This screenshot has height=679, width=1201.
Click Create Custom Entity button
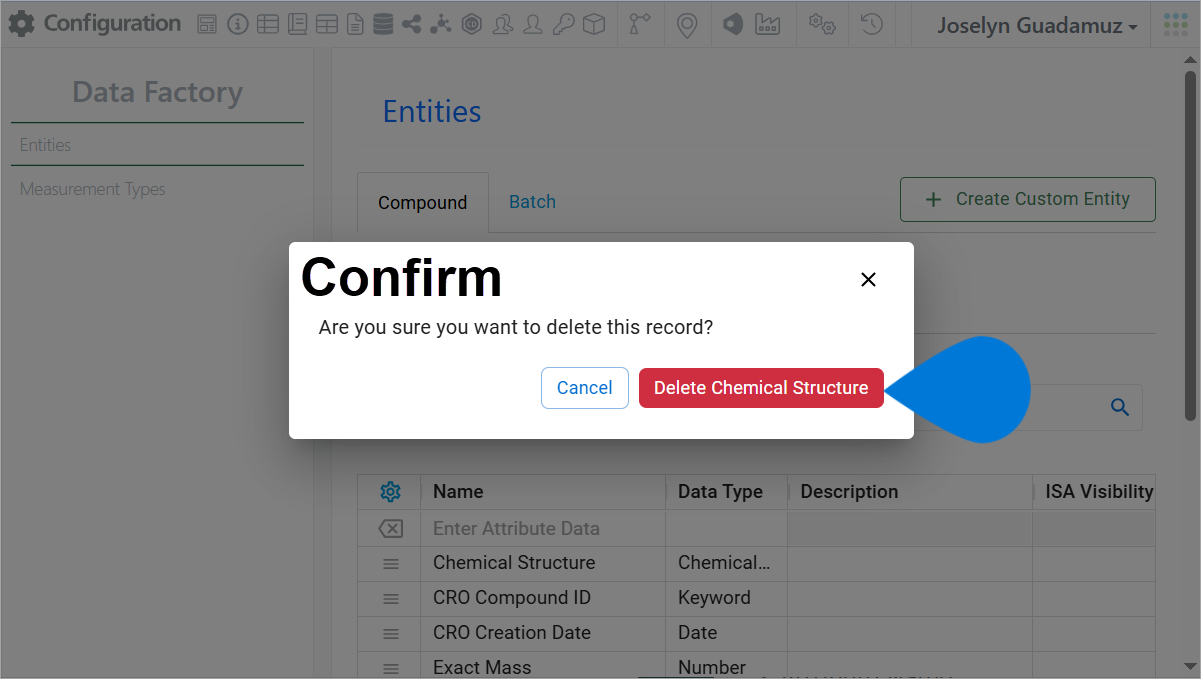pyautogui.click(x=1028, y=199)
